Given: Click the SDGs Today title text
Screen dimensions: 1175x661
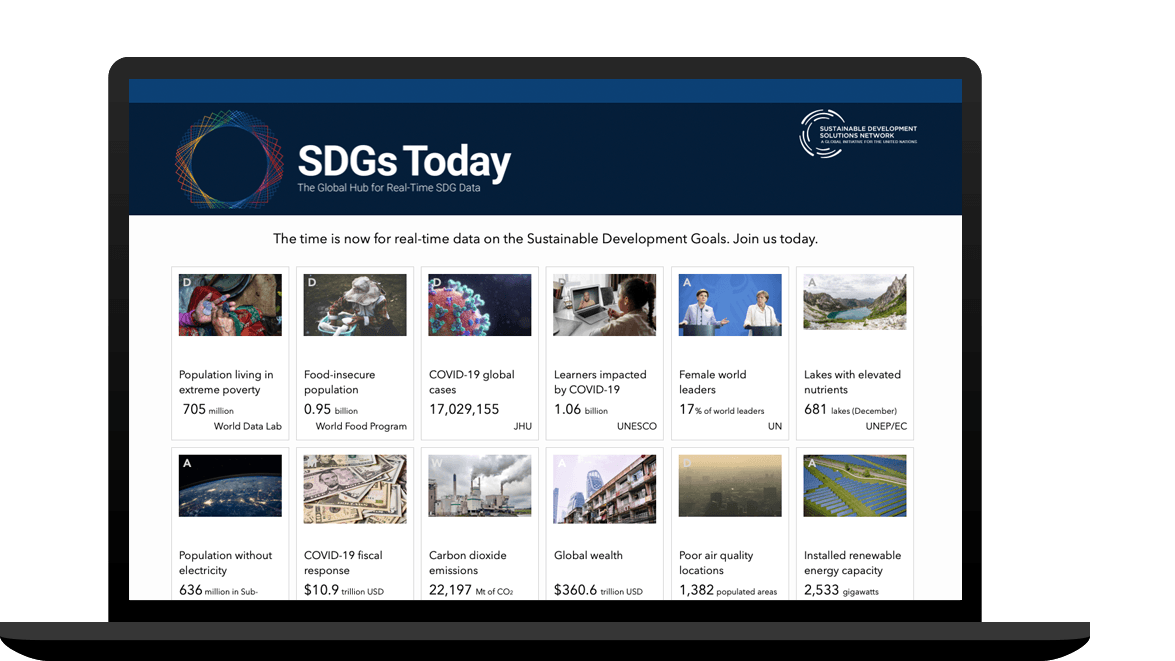Looking at the screenshot, I should [404, 160].
